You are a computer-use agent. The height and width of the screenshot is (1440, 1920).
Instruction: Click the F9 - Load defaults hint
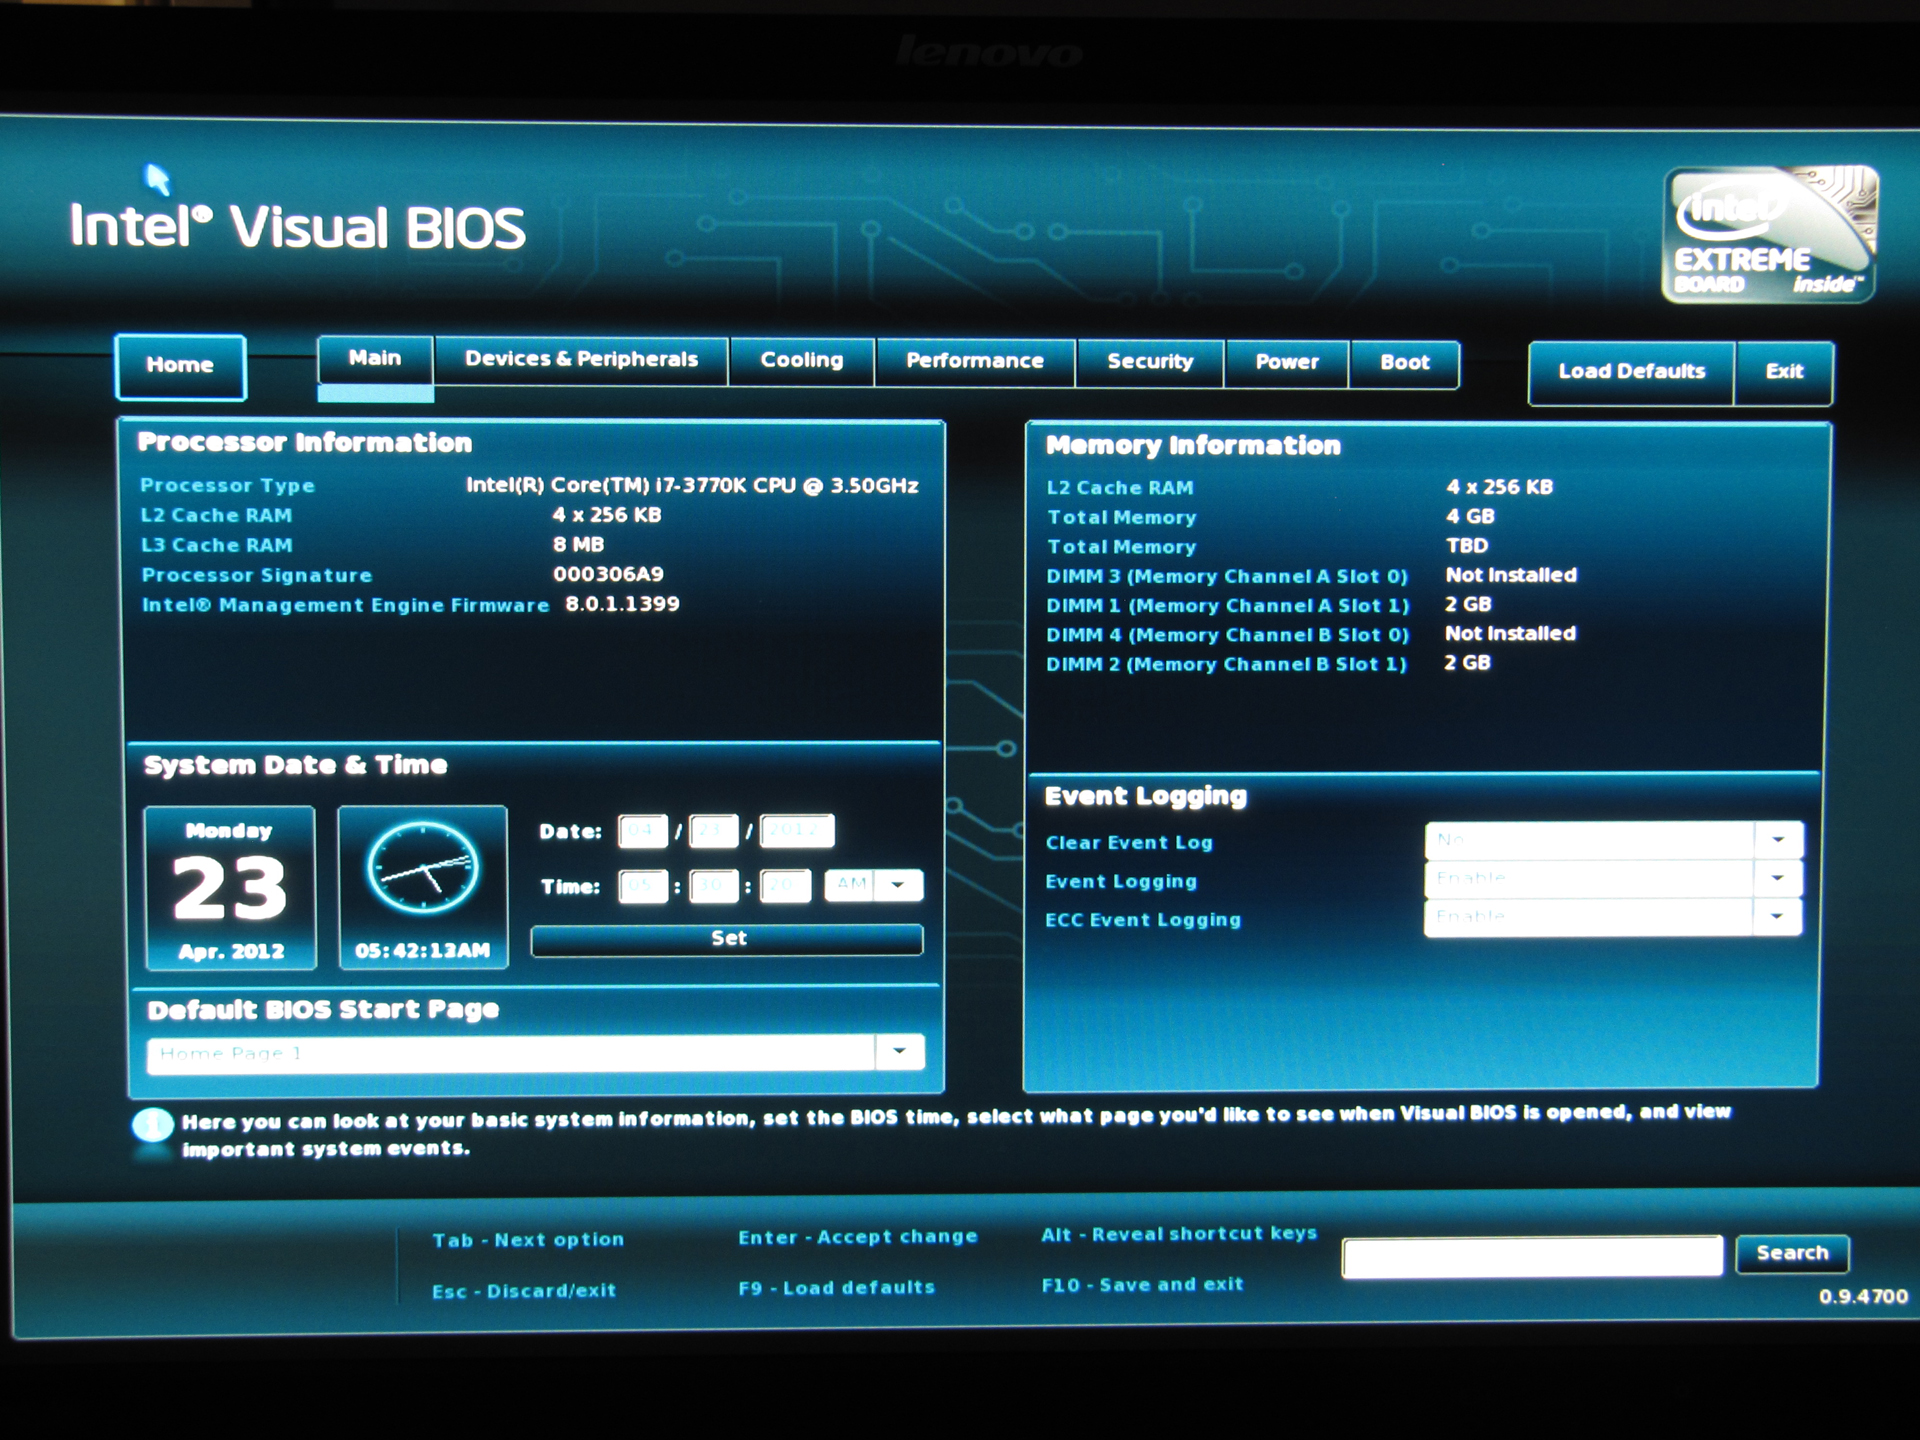tap(836, 1288)
